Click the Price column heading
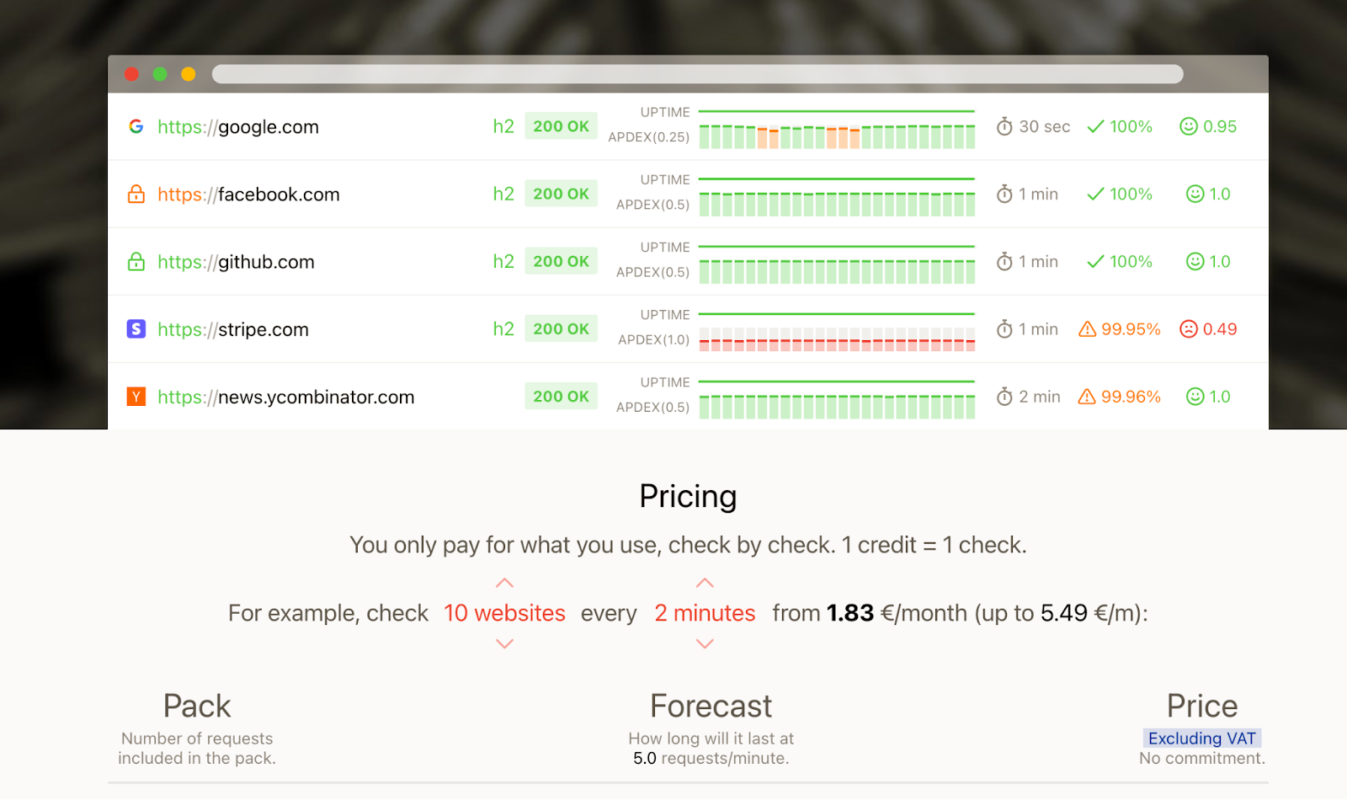Viewport: 1347px width, 800px height. click(x=1202, y=706)
